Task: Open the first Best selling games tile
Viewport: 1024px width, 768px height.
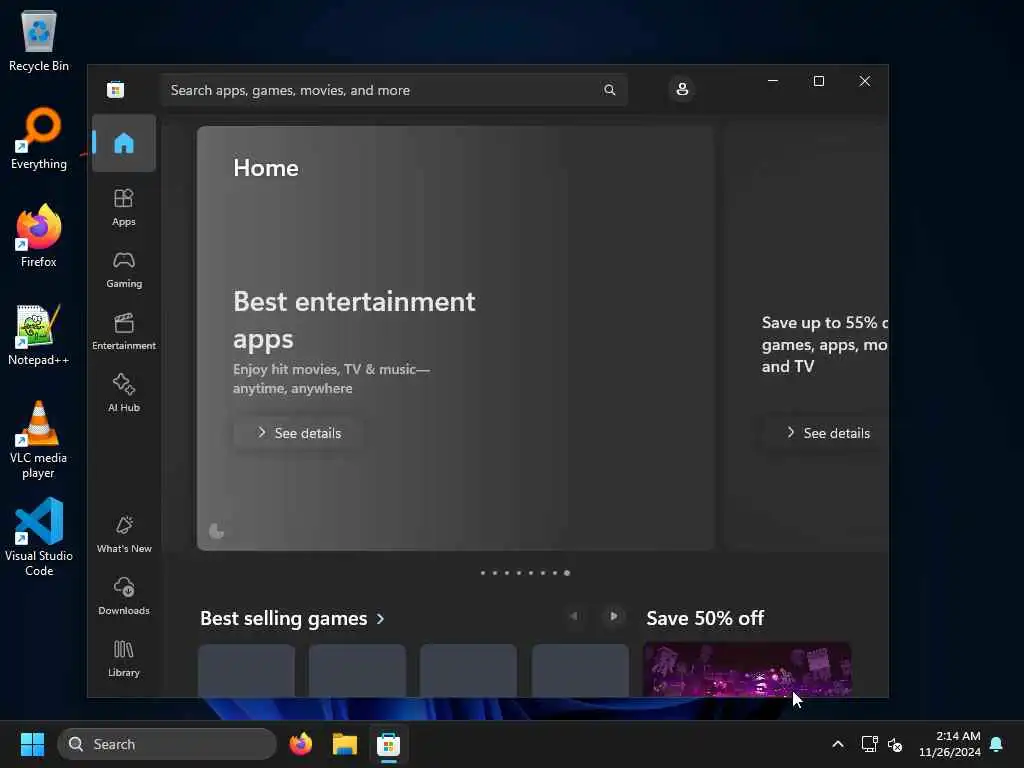Action: 246,671
